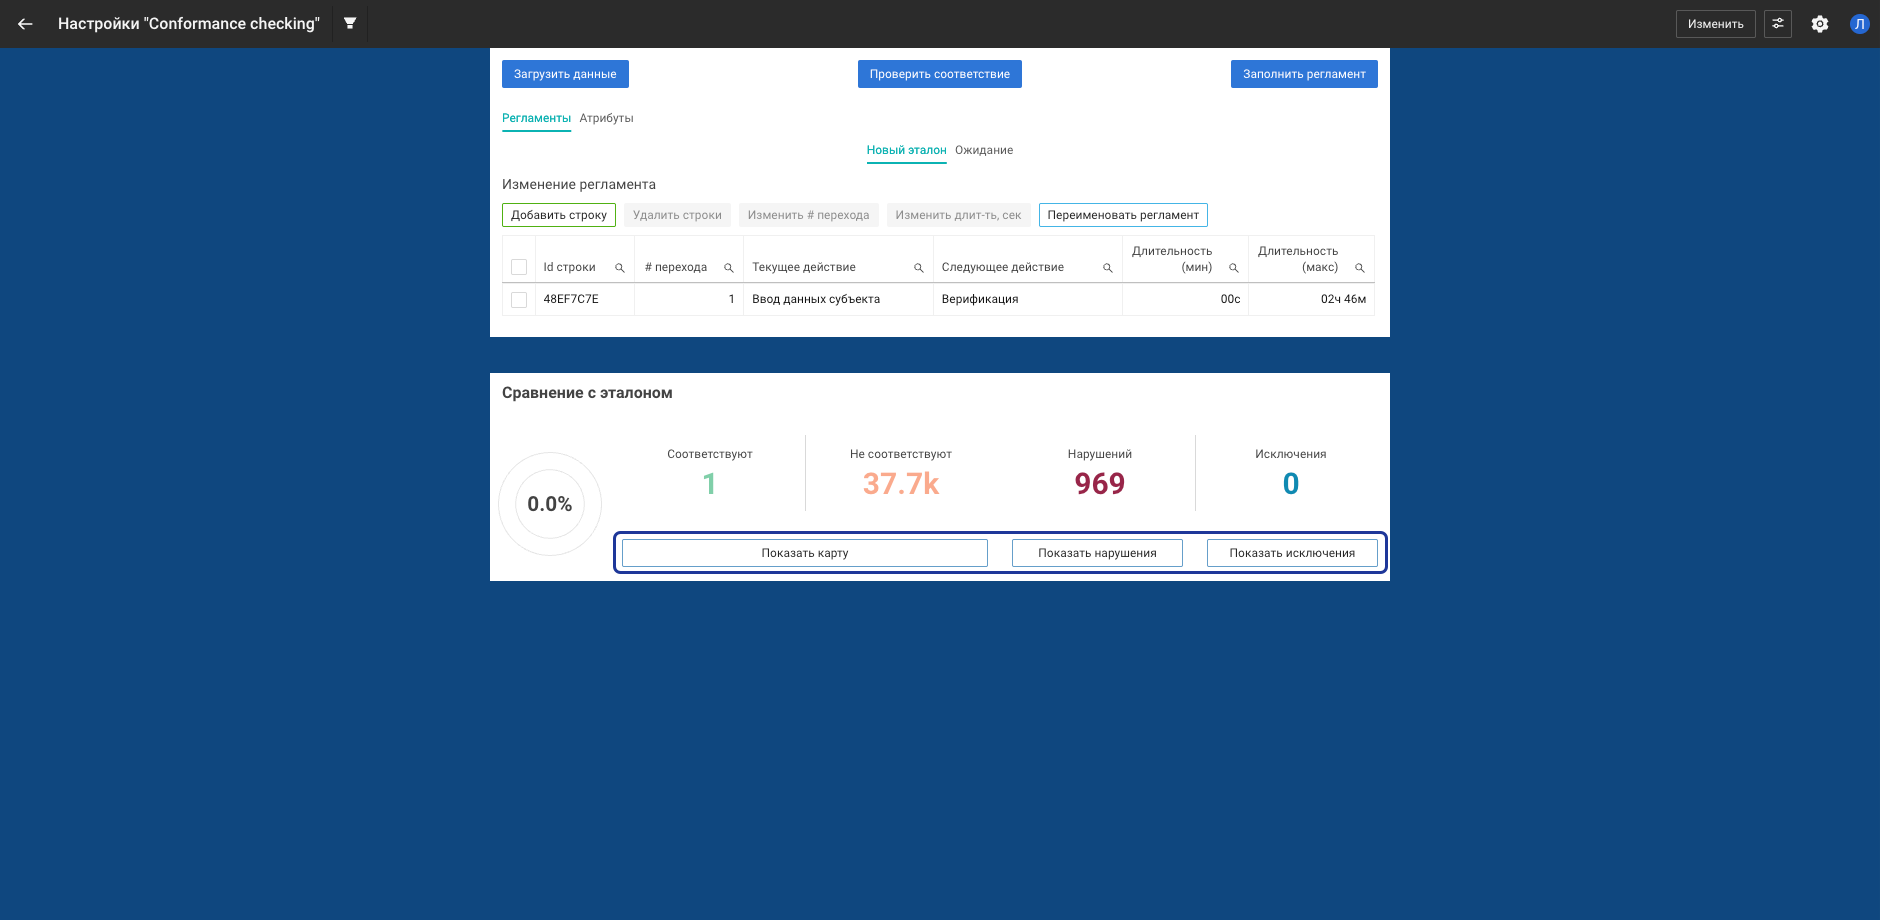The width and height of the screenshot is (1880, 920).
Task: Click Показать нарушения button
Action: (1096, 553)
